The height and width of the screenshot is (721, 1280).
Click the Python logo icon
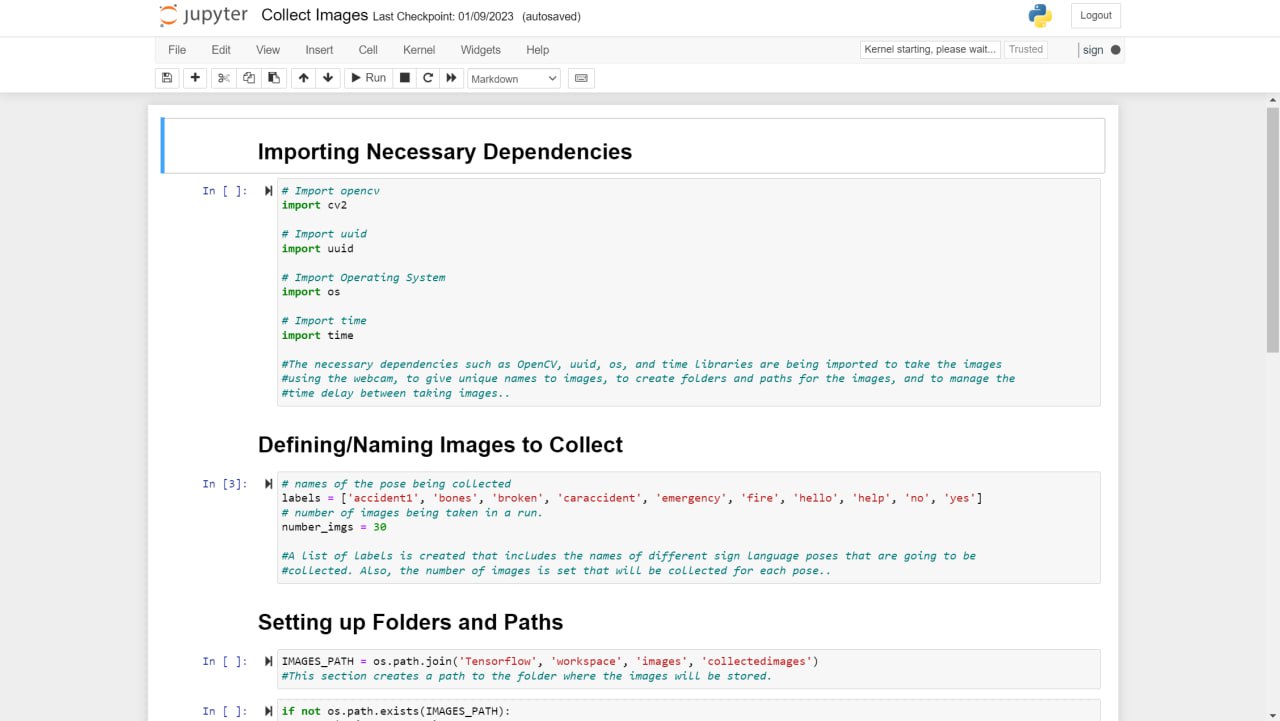click(1040, 16)
